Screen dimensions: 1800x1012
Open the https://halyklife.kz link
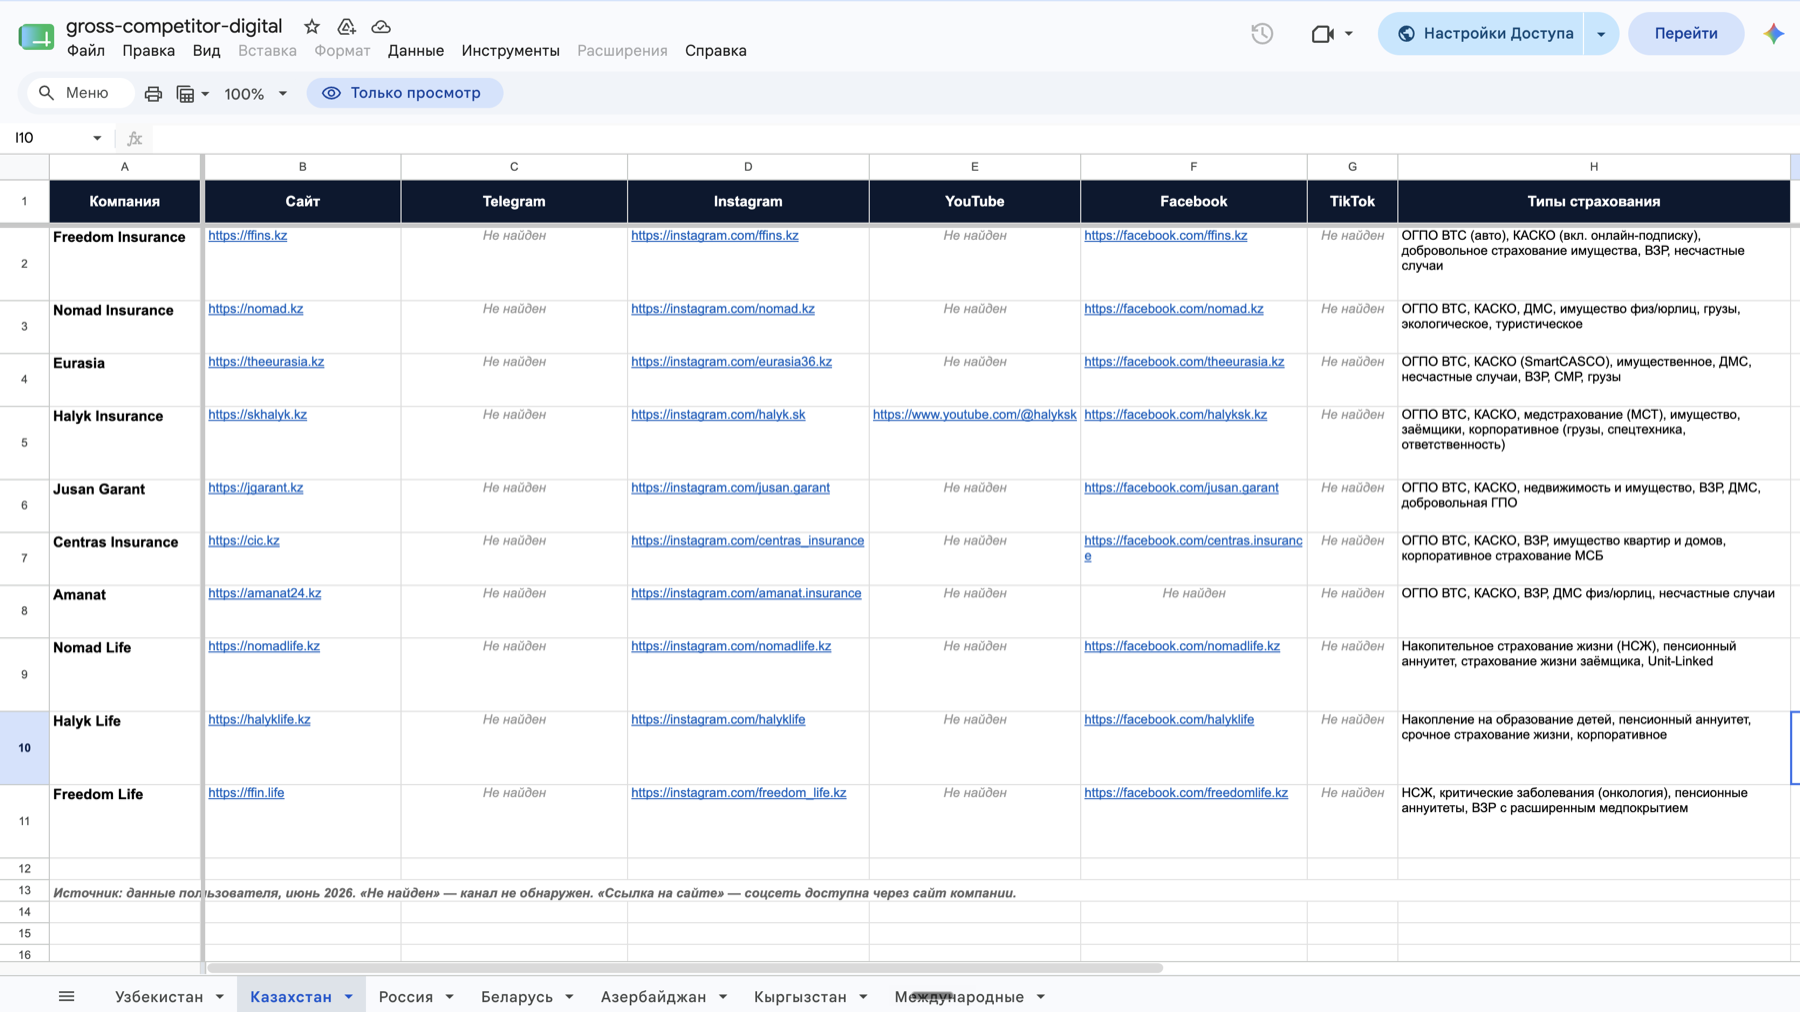(x=260, y=720)
